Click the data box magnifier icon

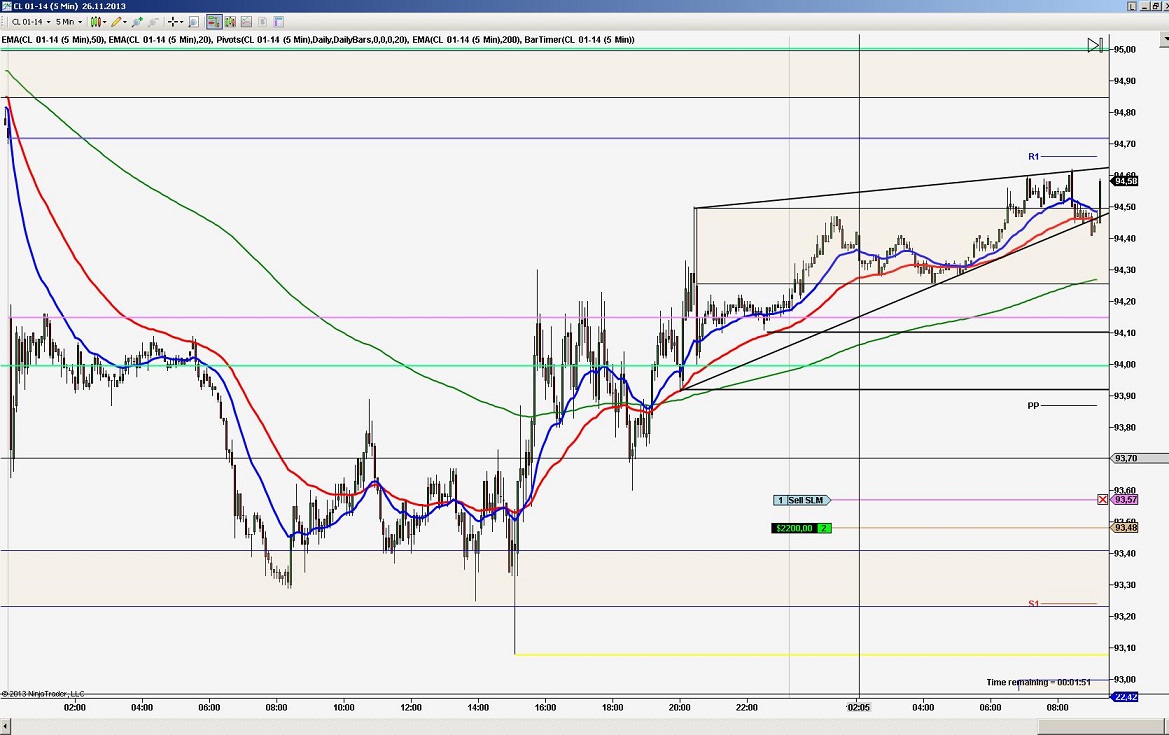[x=193, y=21]
